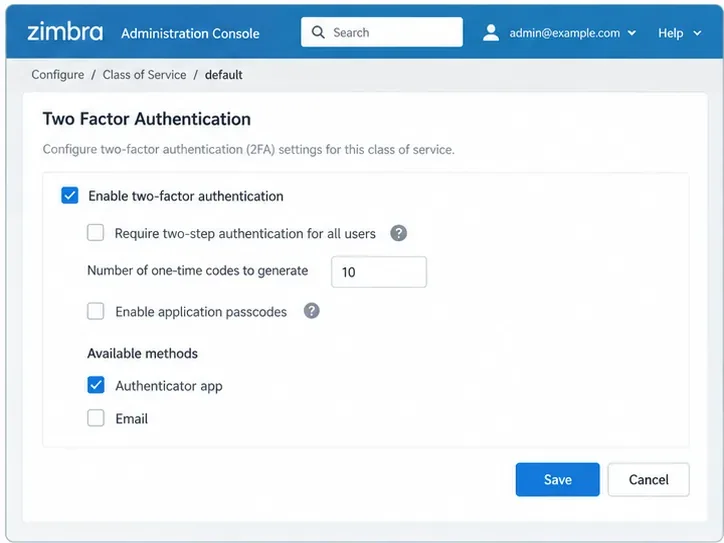Focus the Search input field
This screenshot has width=724, height=543.
pos(382,32)
